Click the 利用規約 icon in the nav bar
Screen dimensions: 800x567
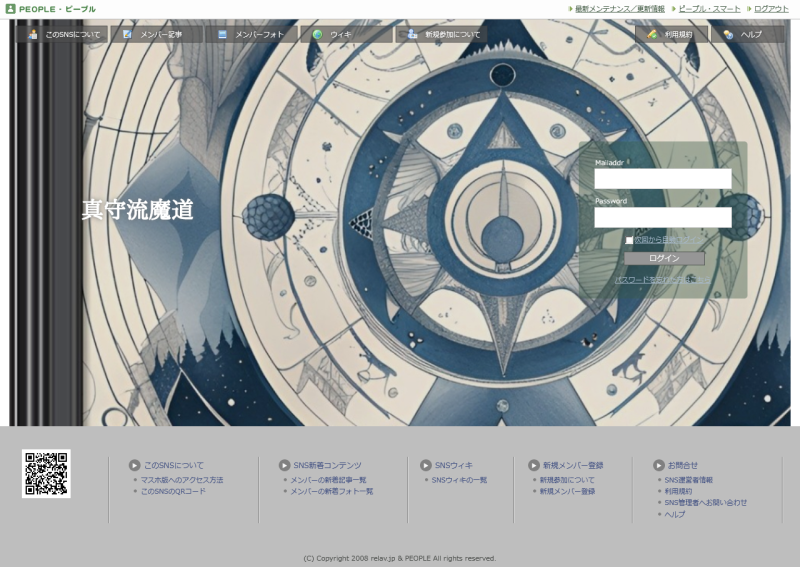[x=652, y=34]
